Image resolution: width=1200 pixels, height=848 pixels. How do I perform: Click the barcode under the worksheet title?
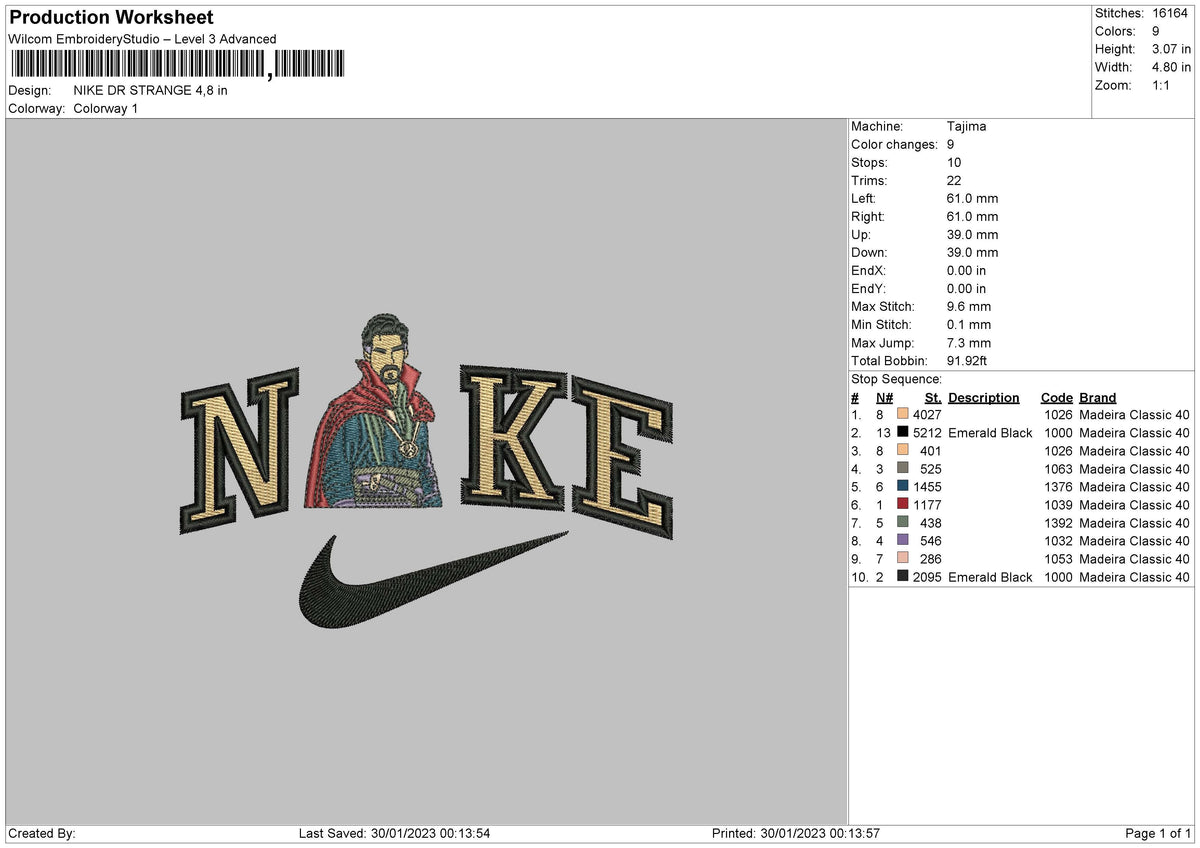point(177,65)
